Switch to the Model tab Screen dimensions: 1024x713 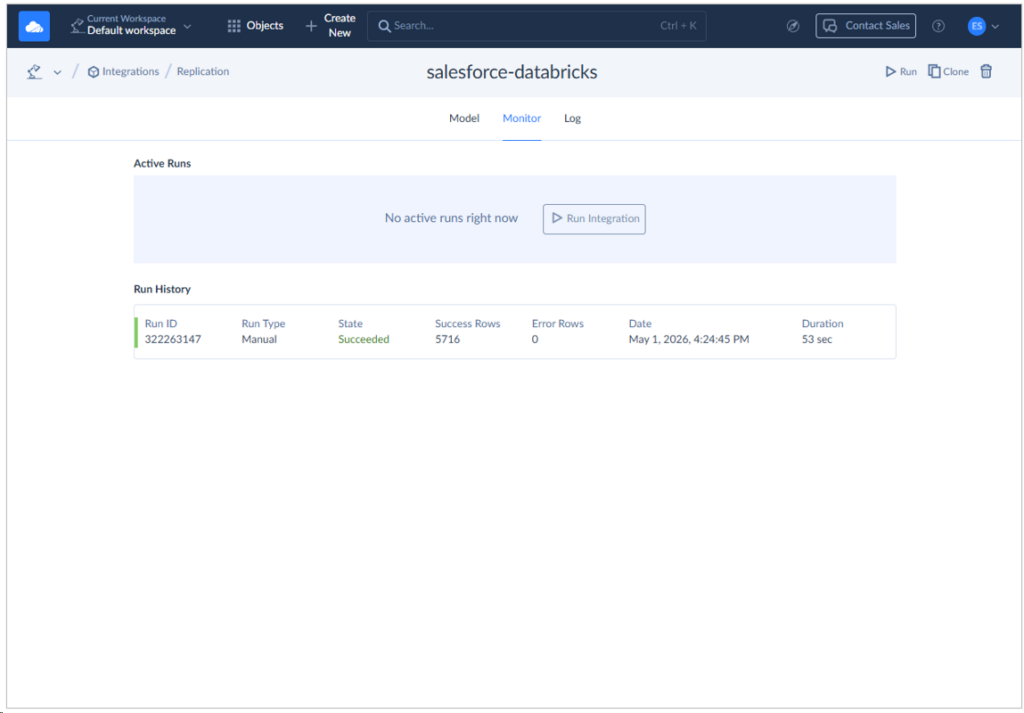click(464, 118)
